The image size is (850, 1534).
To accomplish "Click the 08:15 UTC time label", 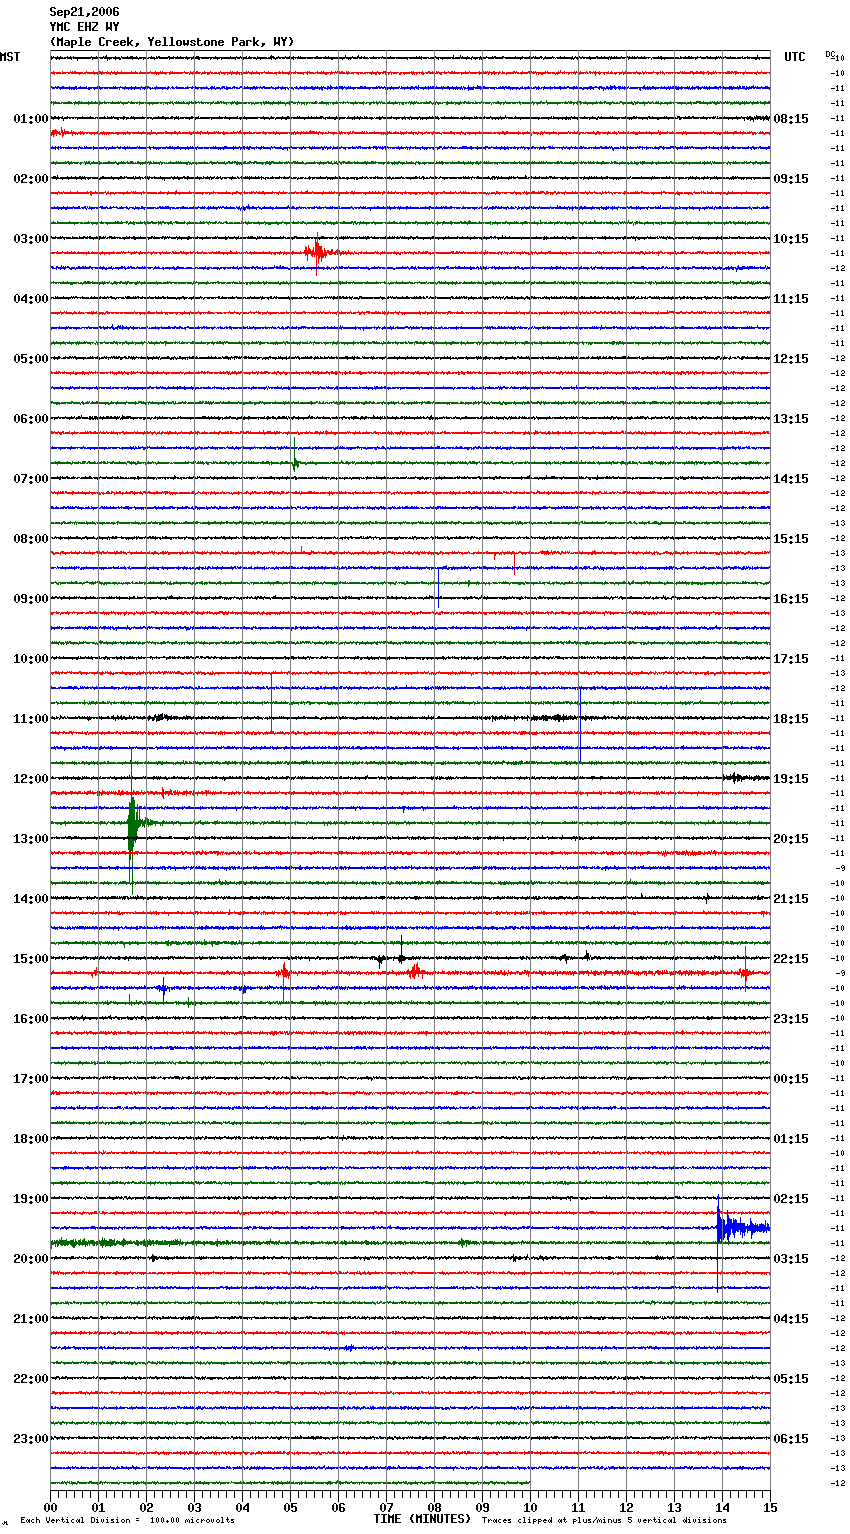I will pyautogui.click(x=791, y=119).
